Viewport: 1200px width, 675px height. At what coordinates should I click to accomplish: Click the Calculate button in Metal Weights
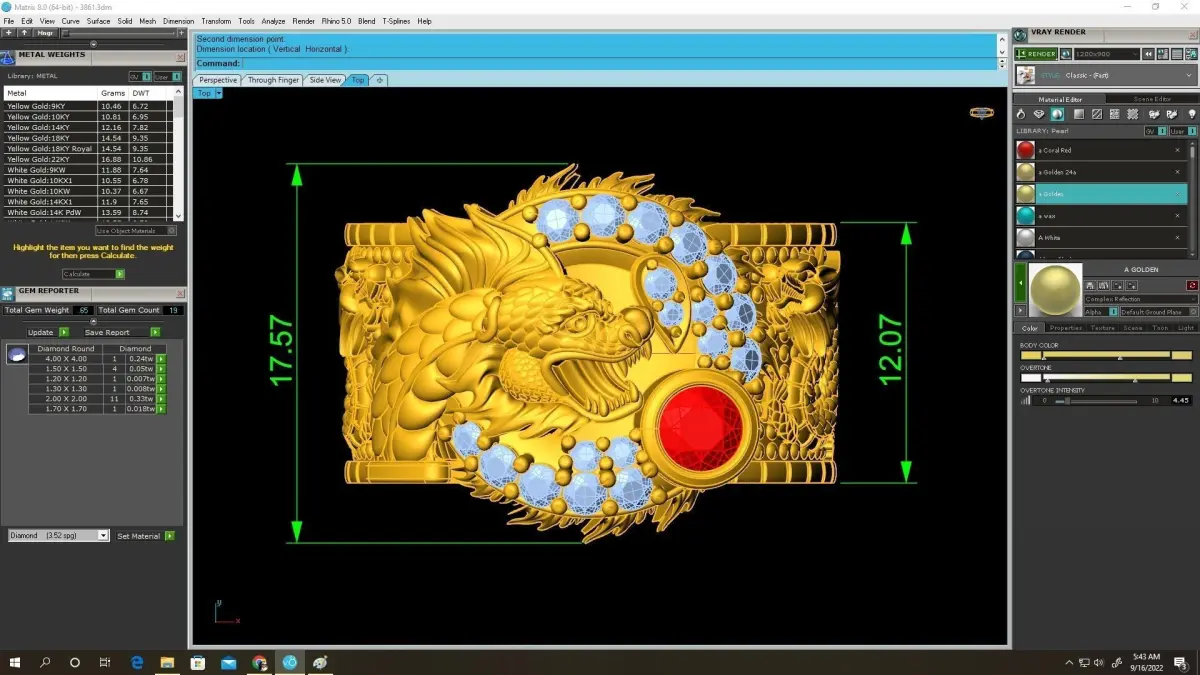(x=93, y=273)
